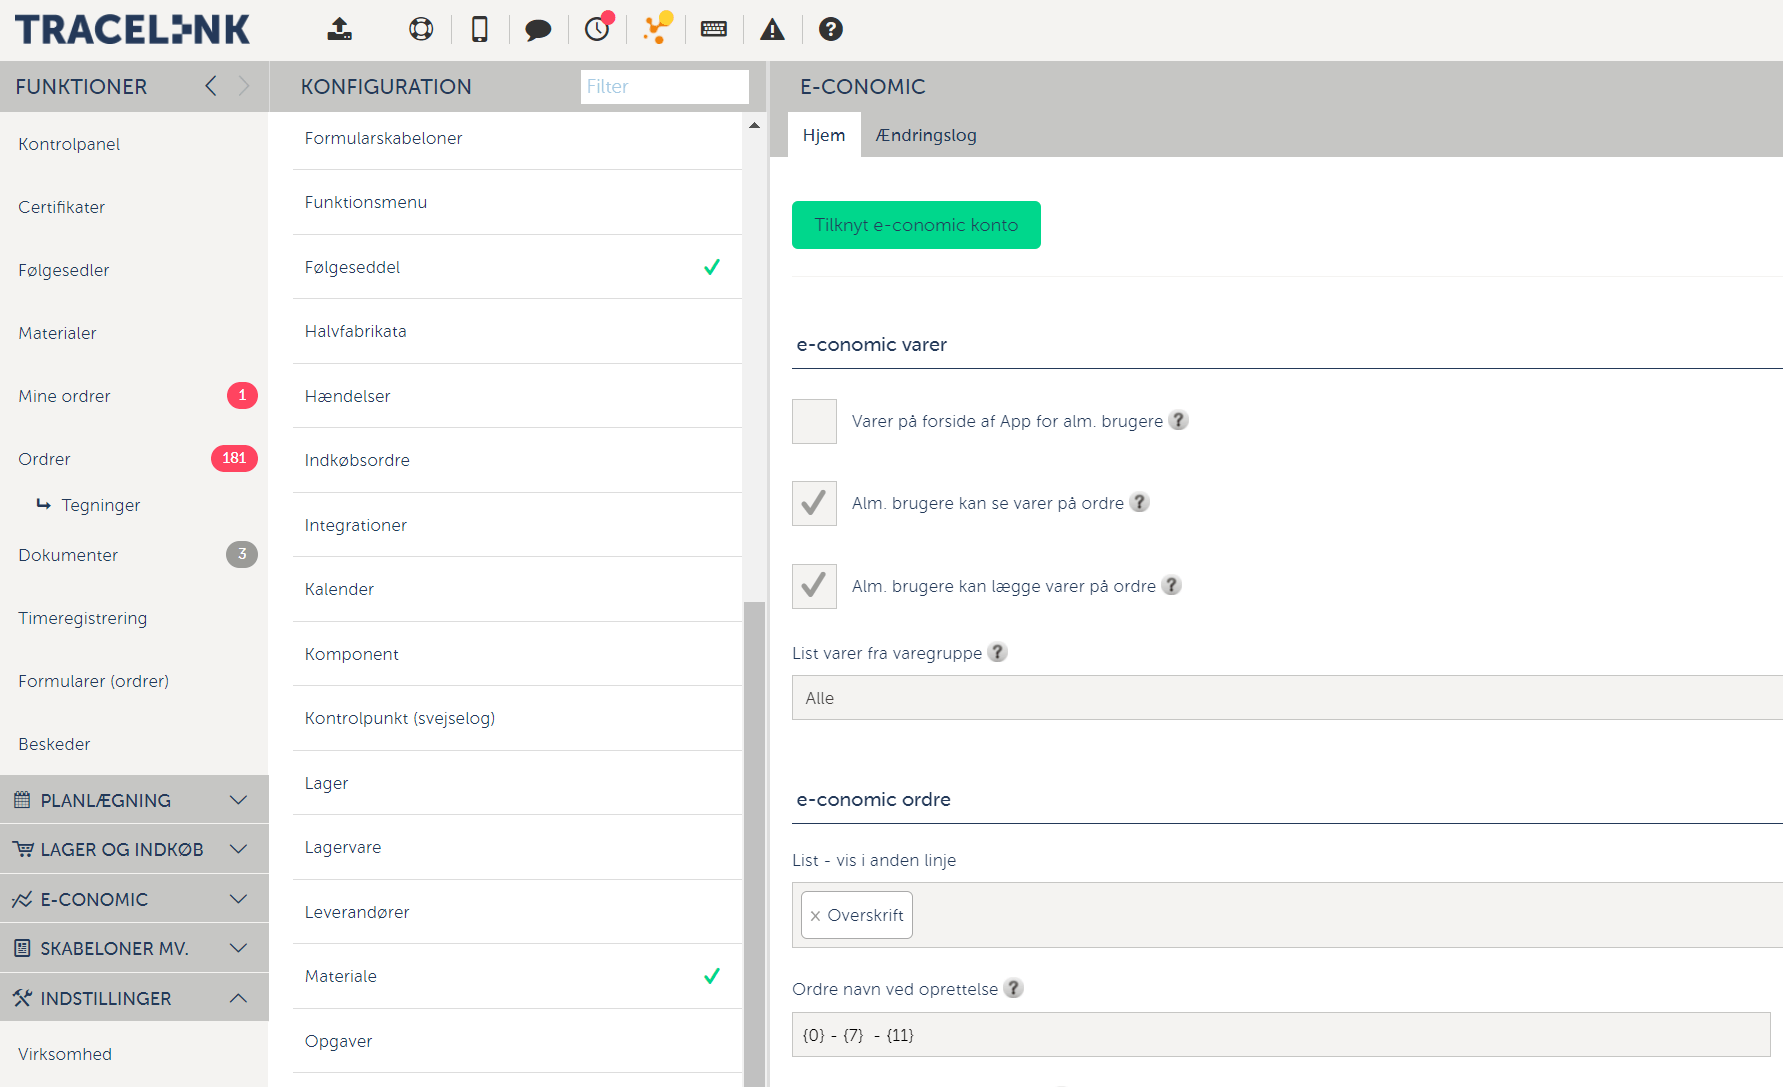
Task: Click the Filter input field
Action: click(x=664, y=87)
